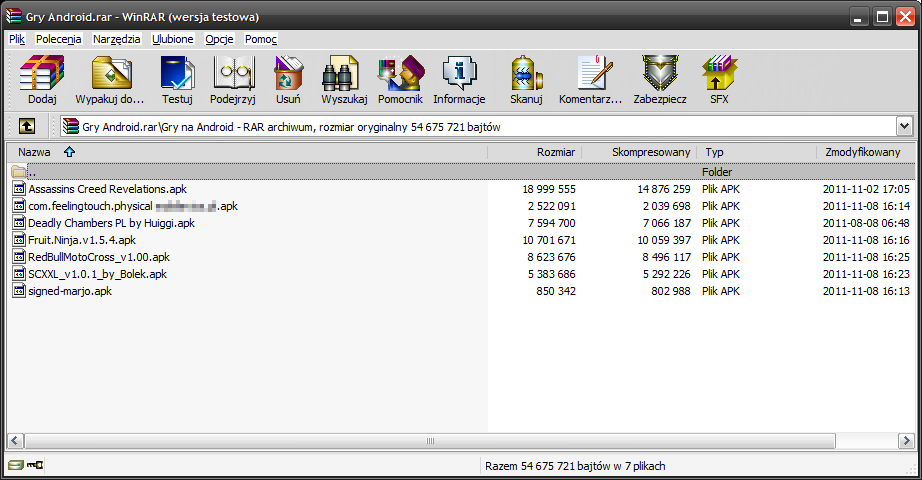Viewport: 922px width, 480px height.
Task: Click the Dodaj (Add) toolbar icon
Action: pyautogui.click(x=42, y=80)
